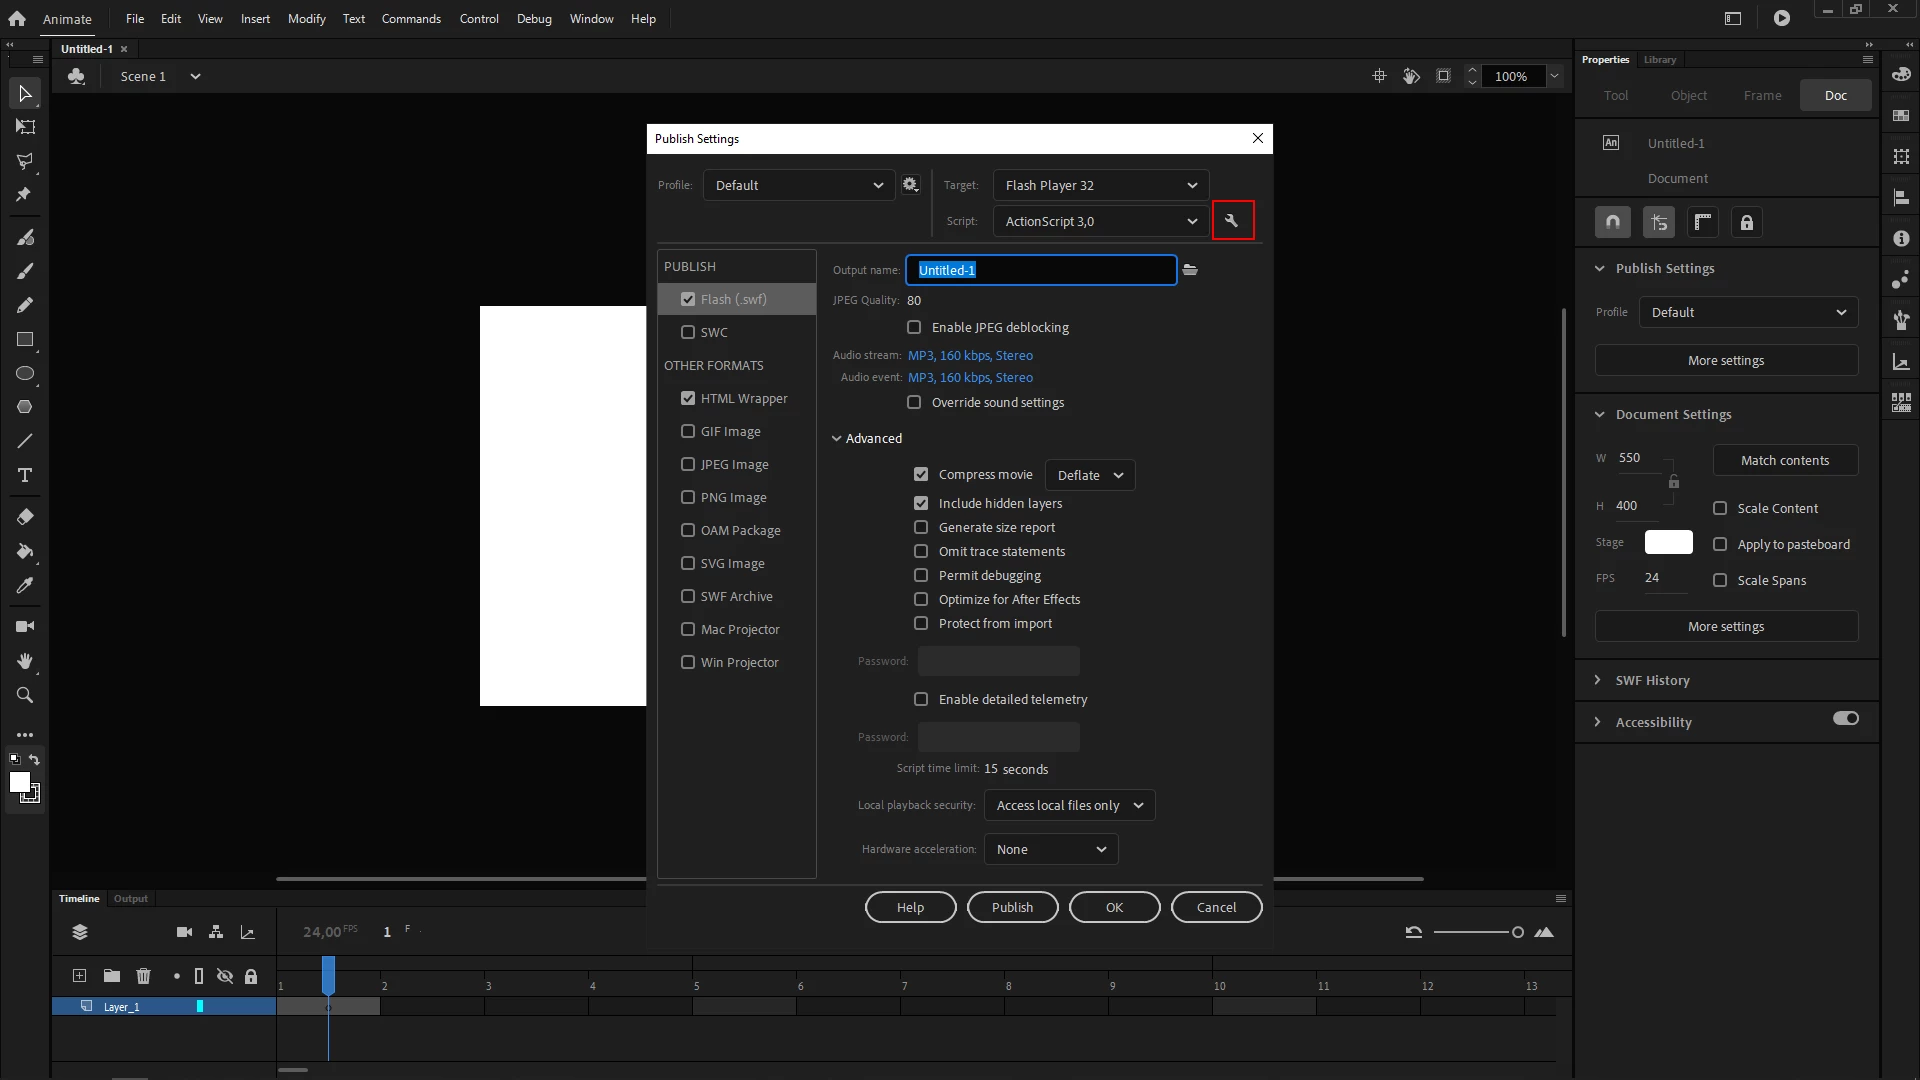The width and height of the screenshot is (1920, 1080).
Task: Collapse the Advanced section
Action: [x=837, y=438]
